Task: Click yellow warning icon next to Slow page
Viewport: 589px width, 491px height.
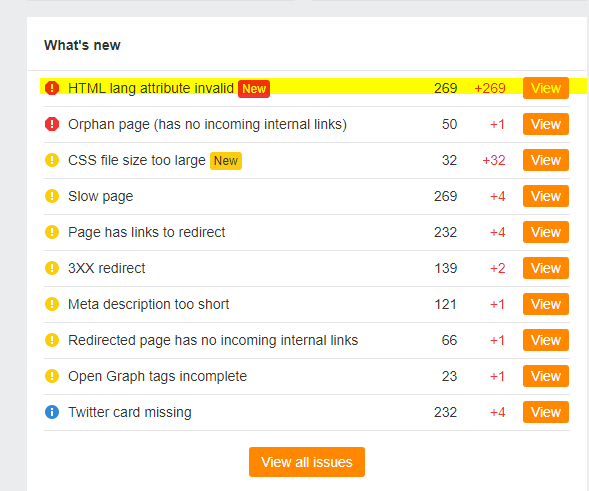Action: click(52, 196)
